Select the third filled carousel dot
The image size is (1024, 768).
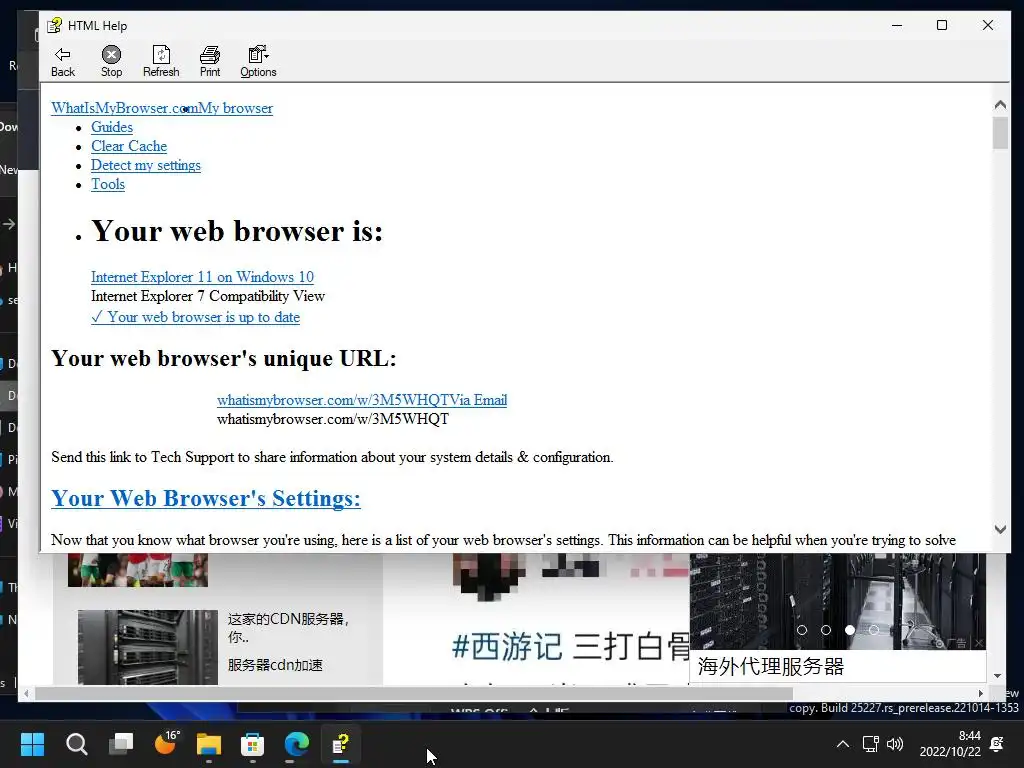(850, 630)
